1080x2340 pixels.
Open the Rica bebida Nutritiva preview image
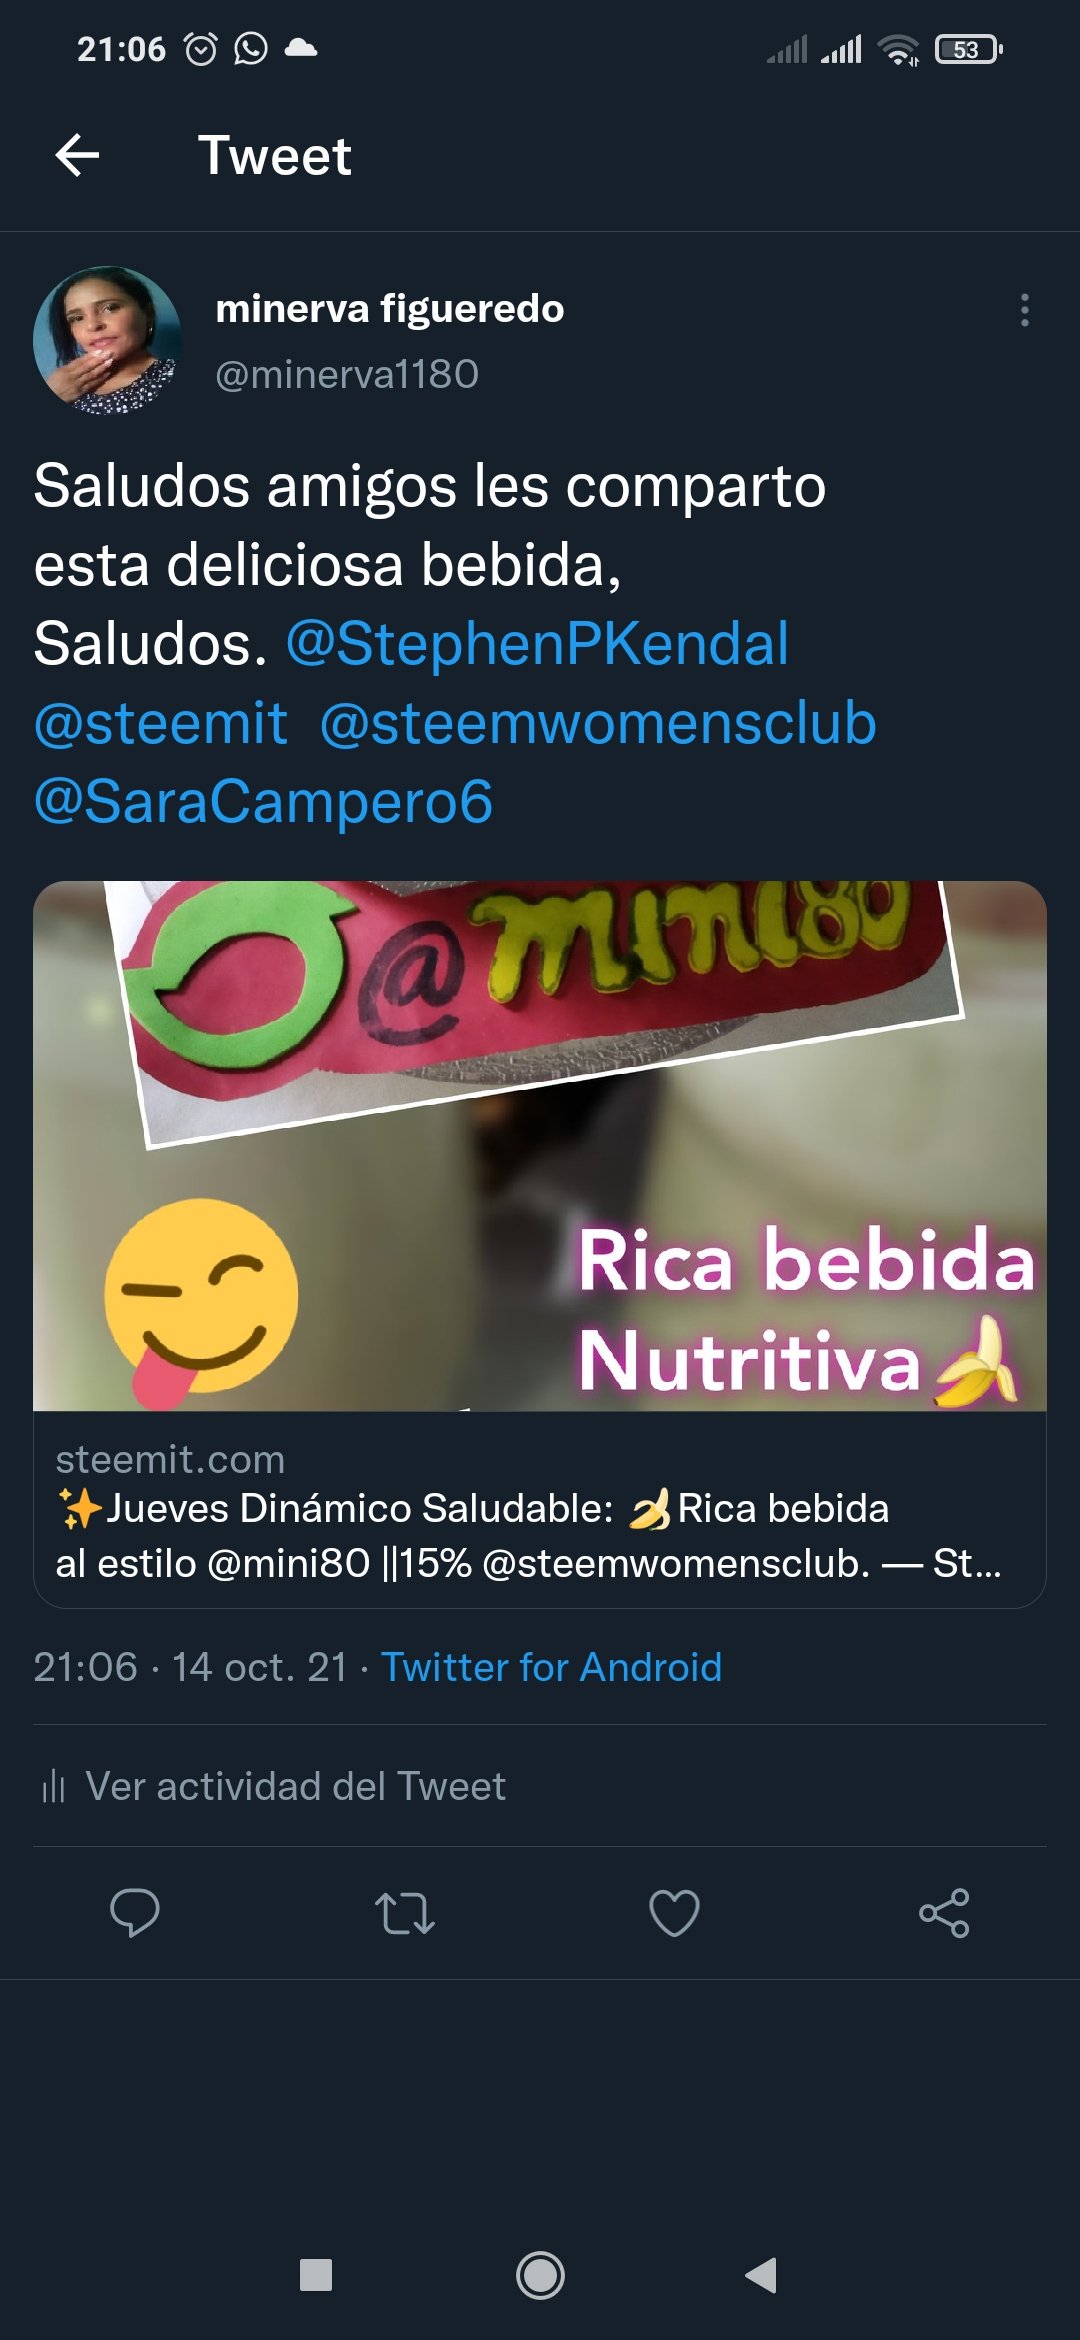[x=540, y=1146]
